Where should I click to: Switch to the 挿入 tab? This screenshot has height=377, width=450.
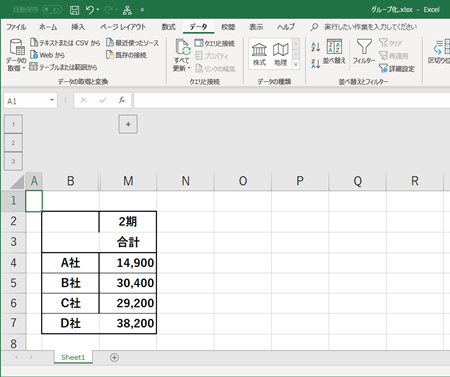(x=78, y=27)
